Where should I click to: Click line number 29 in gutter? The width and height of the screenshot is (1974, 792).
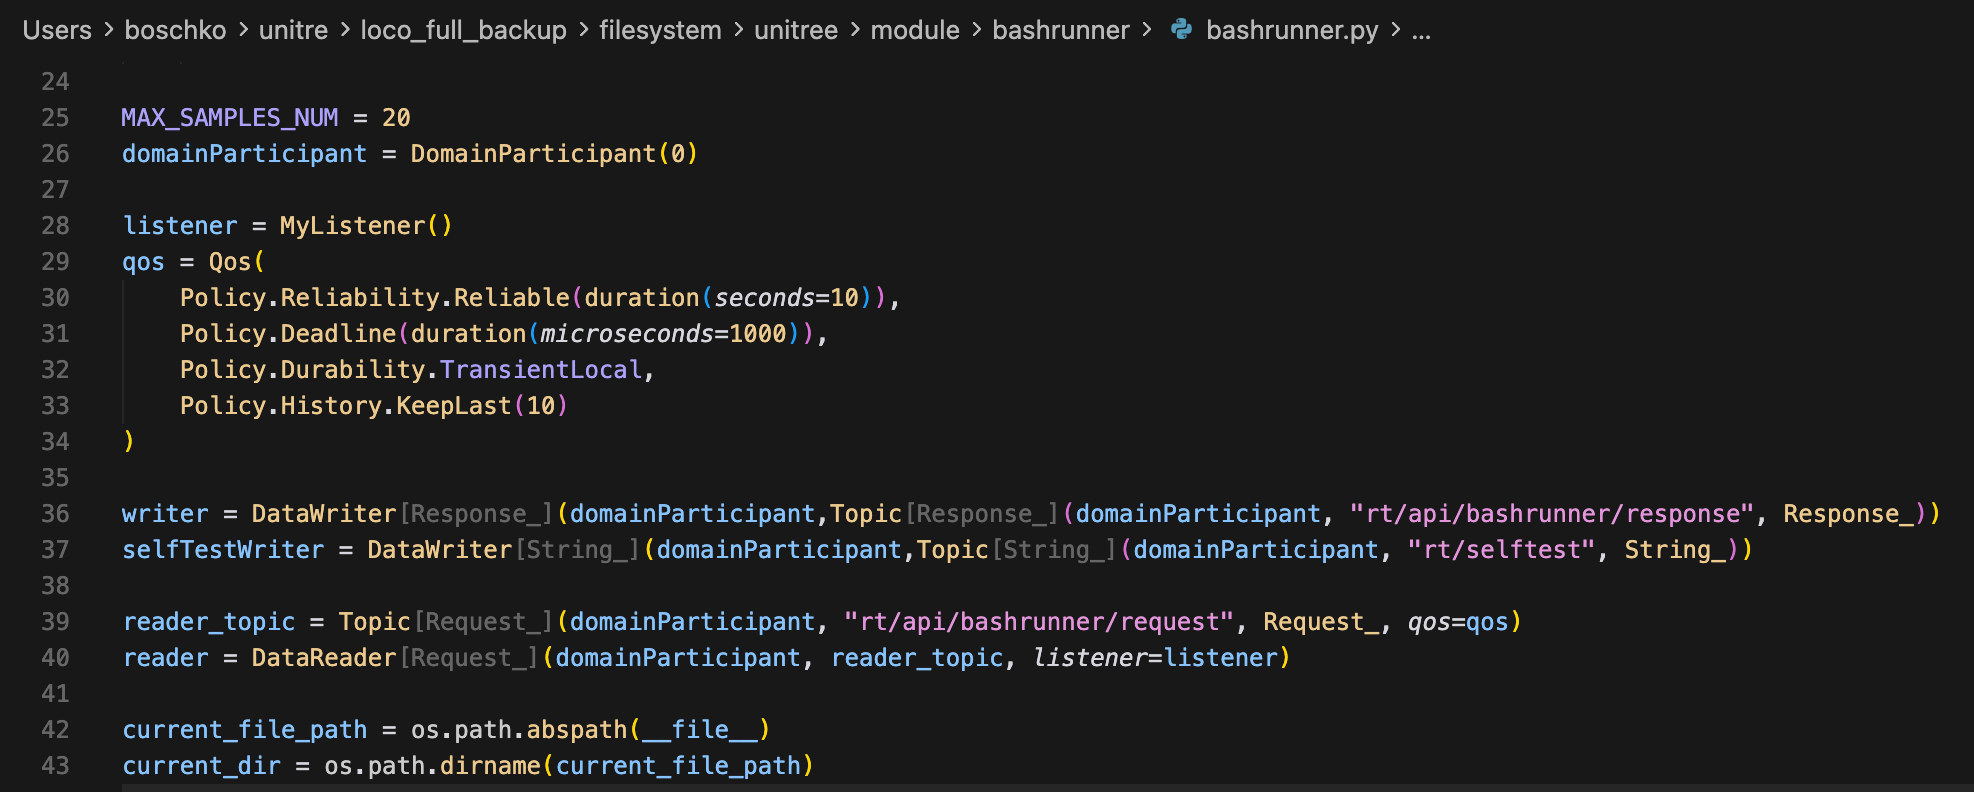[x=56, y=262]
